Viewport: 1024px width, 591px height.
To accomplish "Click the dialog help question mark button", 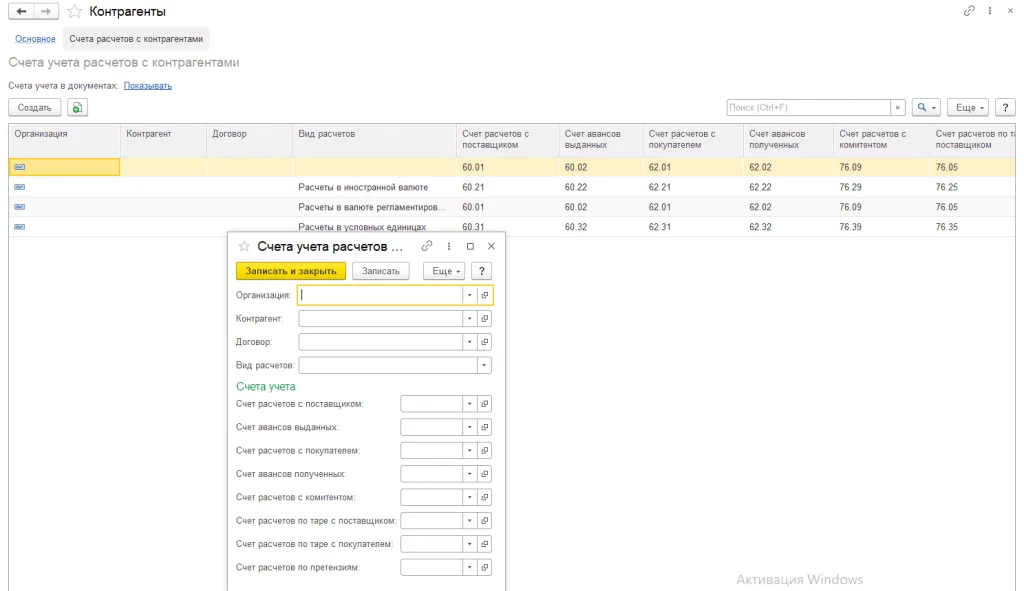I will (482, 271).
